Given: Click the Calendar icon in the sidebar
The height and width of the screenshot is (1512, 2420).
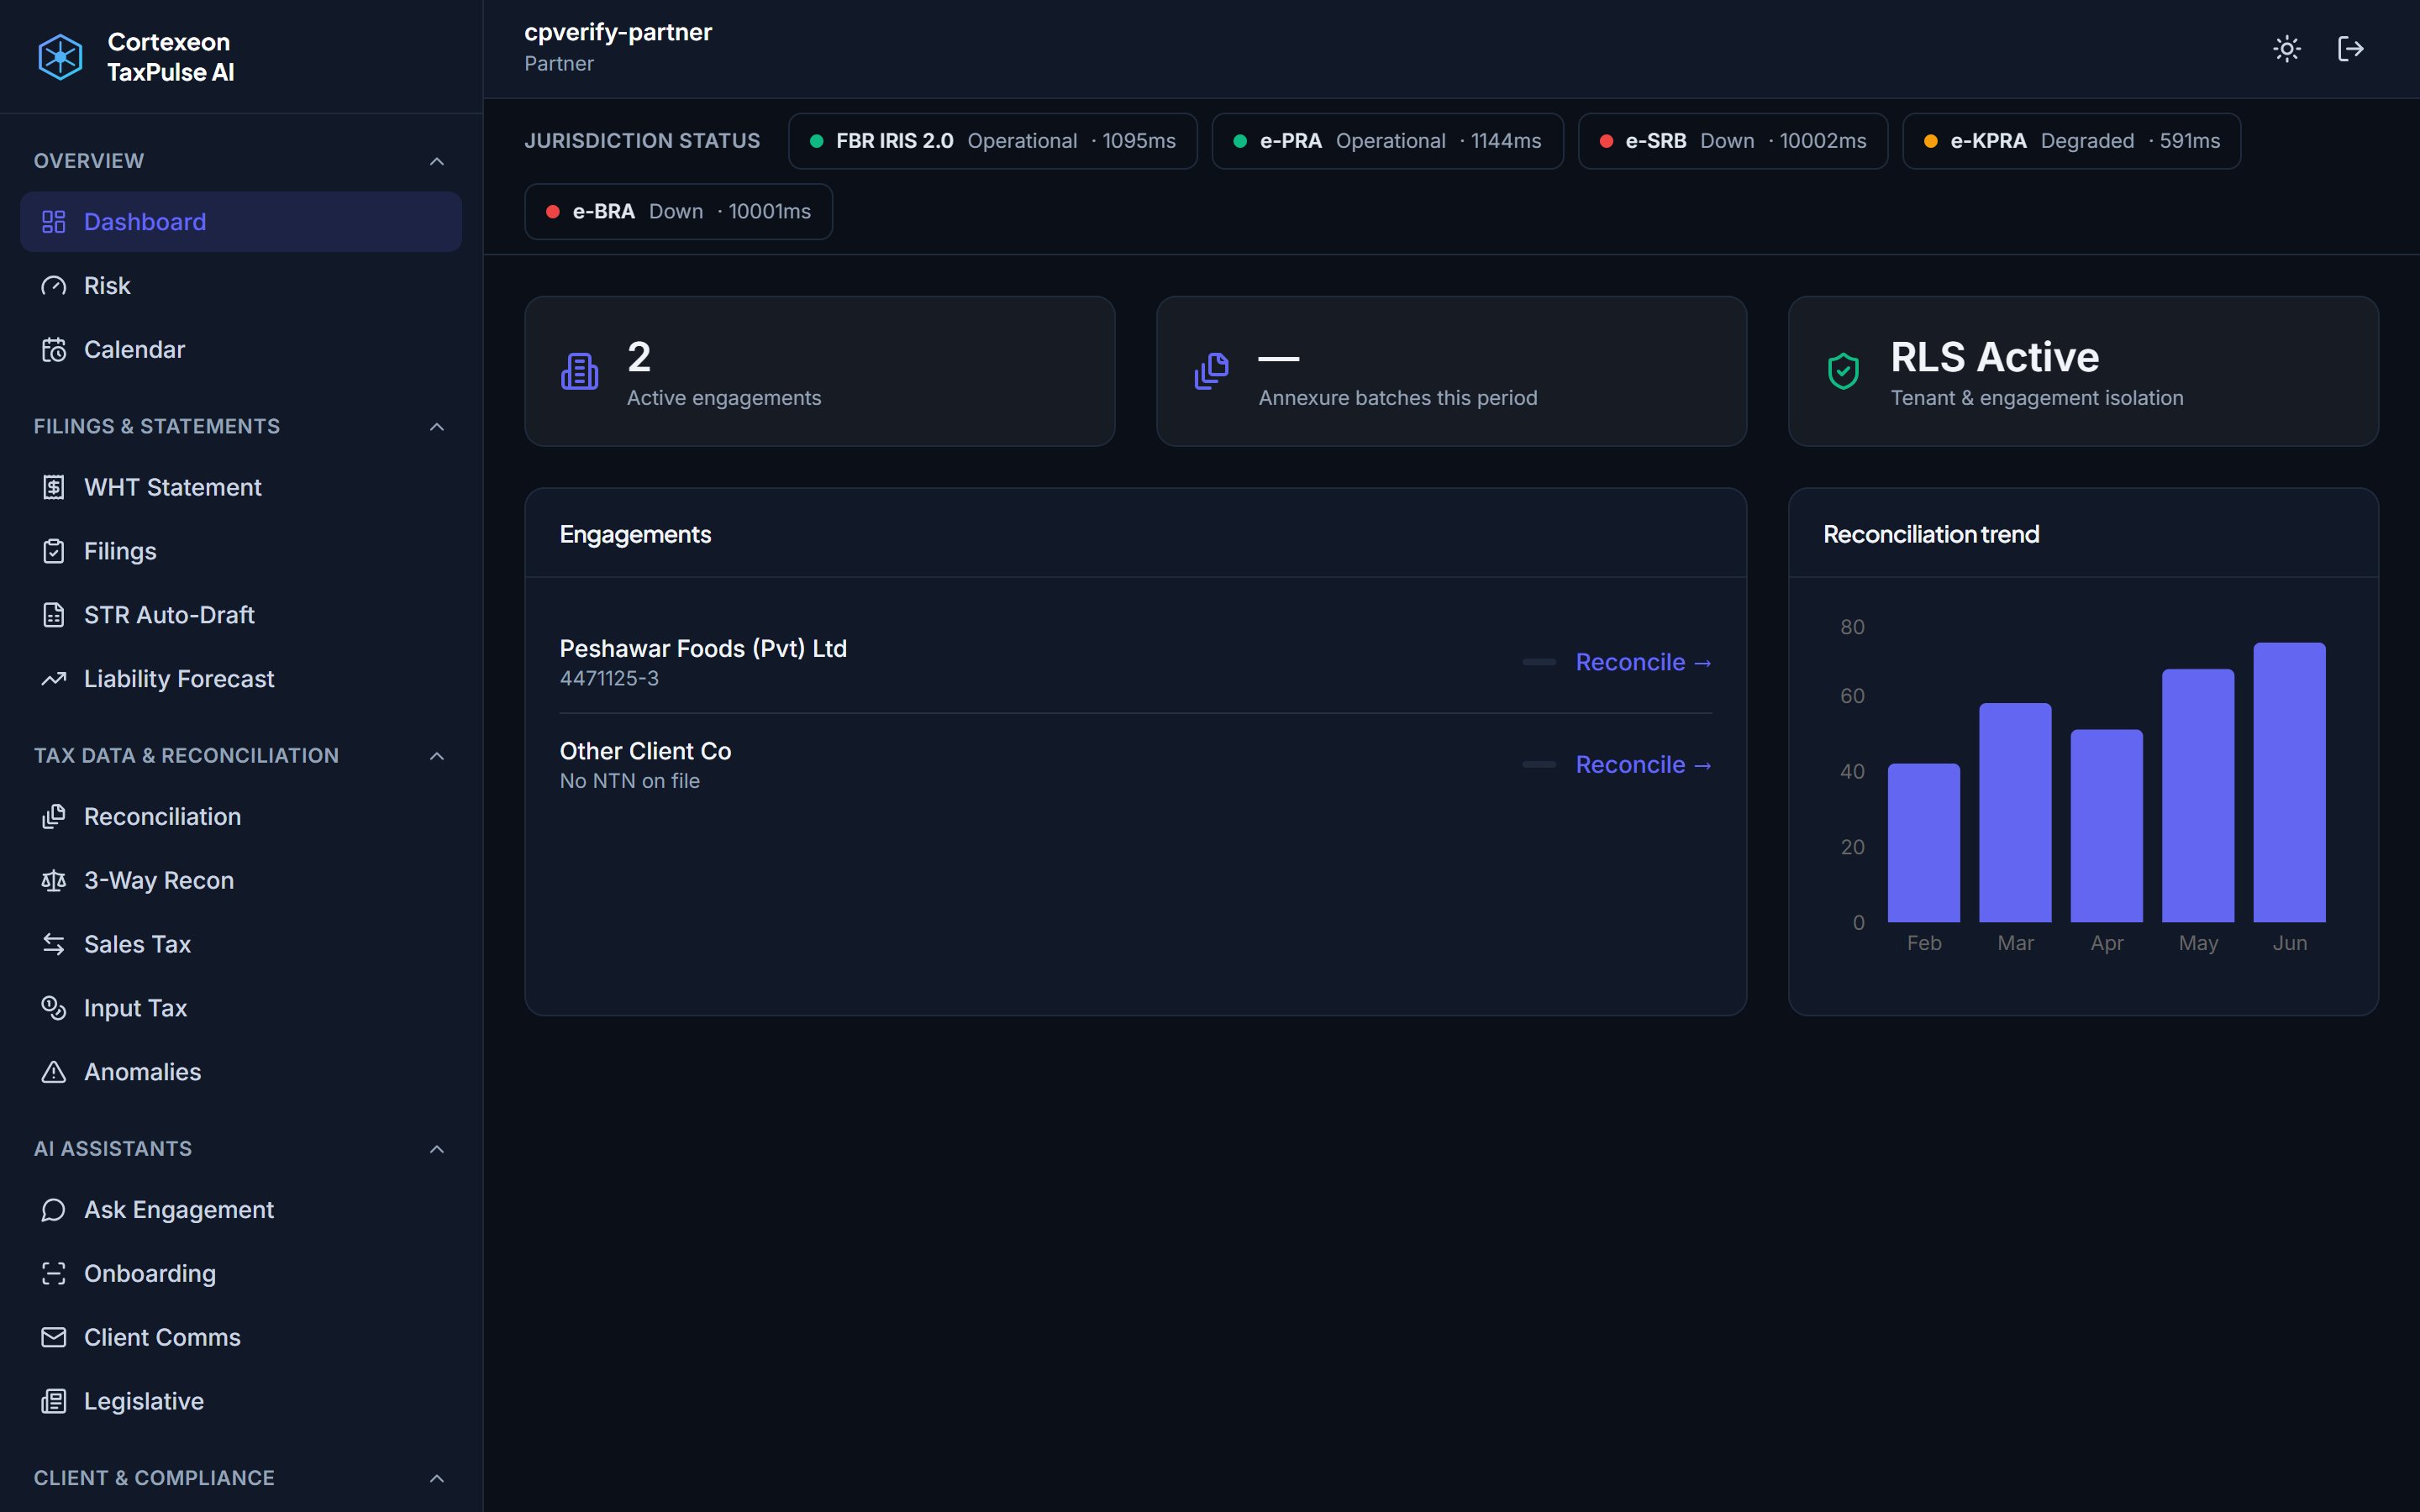Looking at the screenshot, I should click(x=54, y=350).
